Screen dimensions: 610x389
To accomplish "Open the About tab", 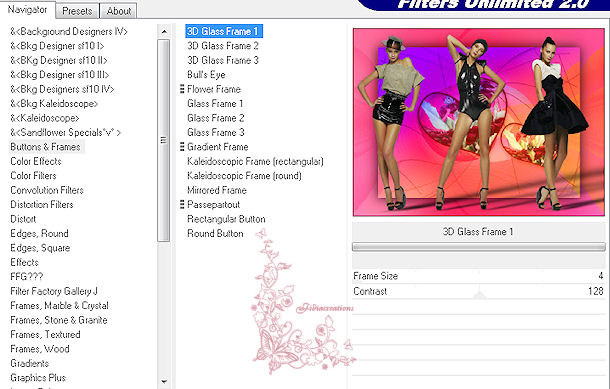I will click(118, 11).
